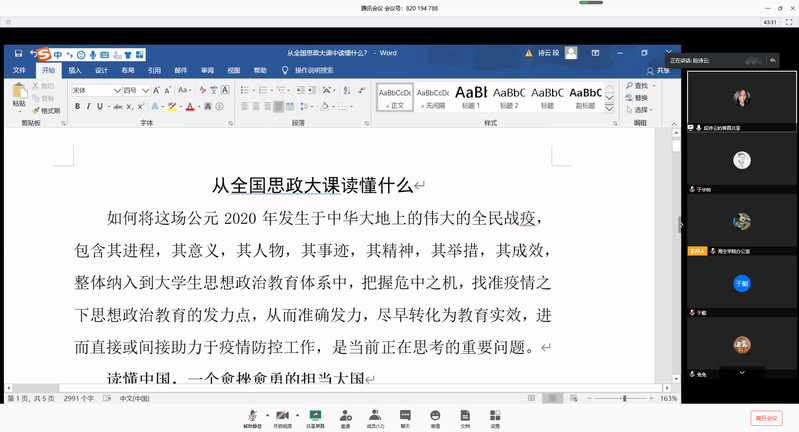Screen dimensions: 799x432
Task: Click the Paste (粘贴) icon
Action: coord(19,96)
